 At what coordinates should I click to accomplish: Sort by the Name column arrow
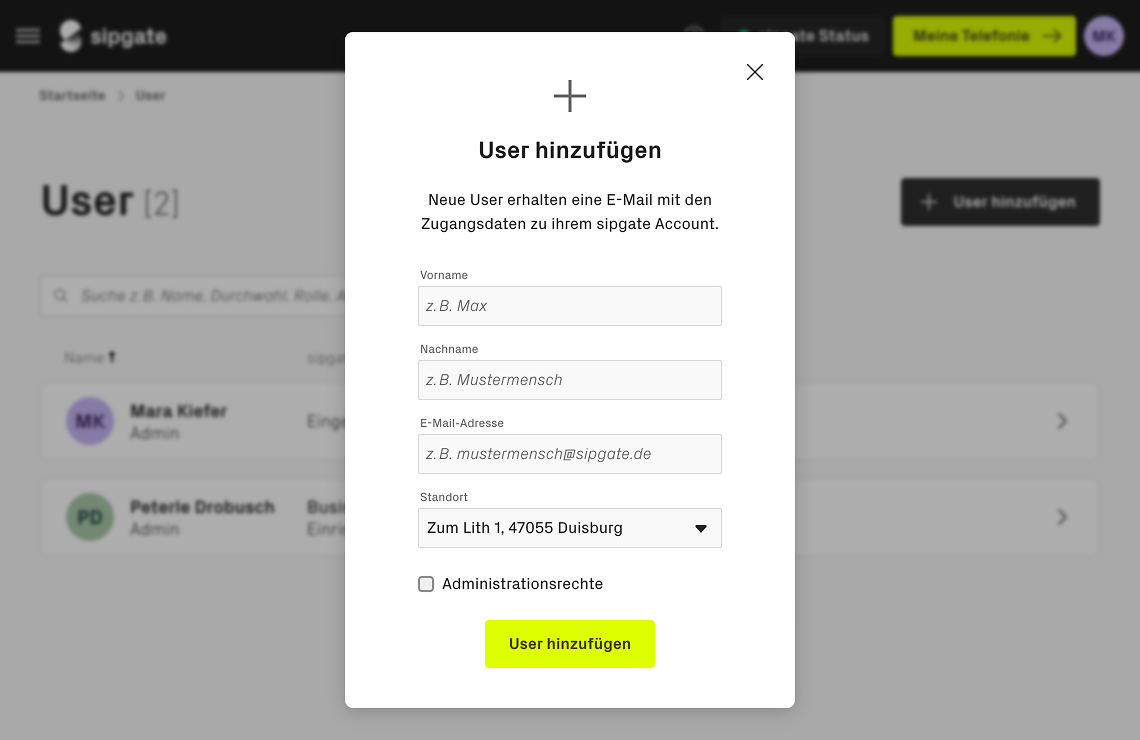click(x=112, y=357)
